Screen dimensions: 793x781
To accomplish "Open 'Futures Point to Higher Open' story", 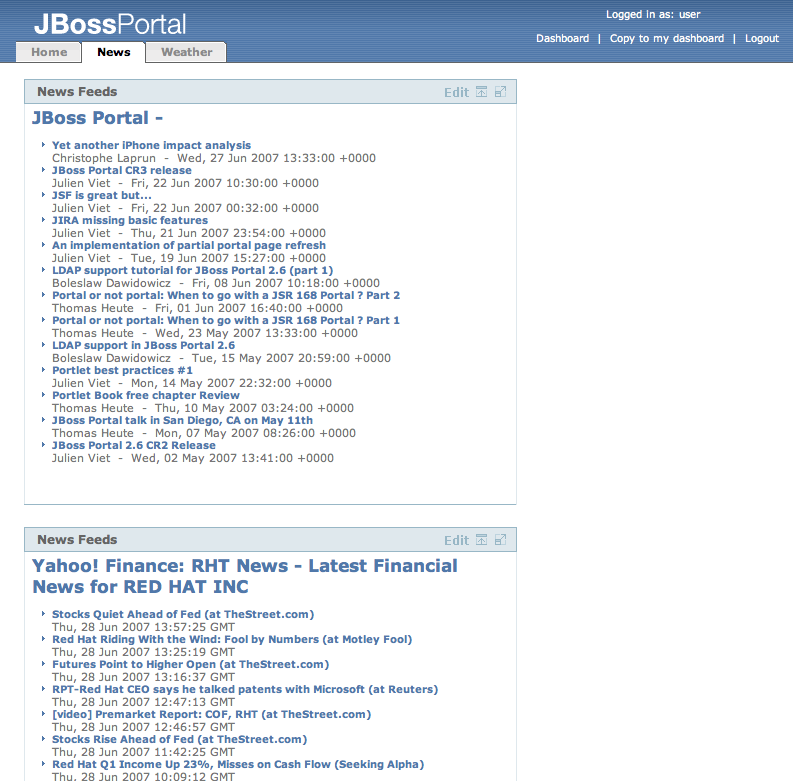I will [190, 664].
